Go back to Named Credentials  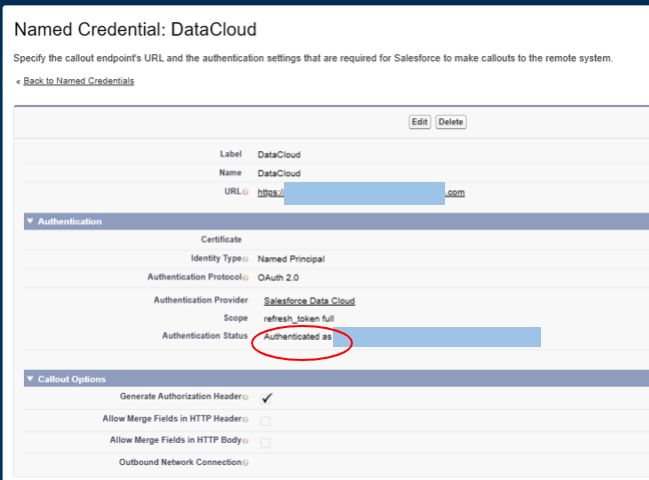[79, 81]
